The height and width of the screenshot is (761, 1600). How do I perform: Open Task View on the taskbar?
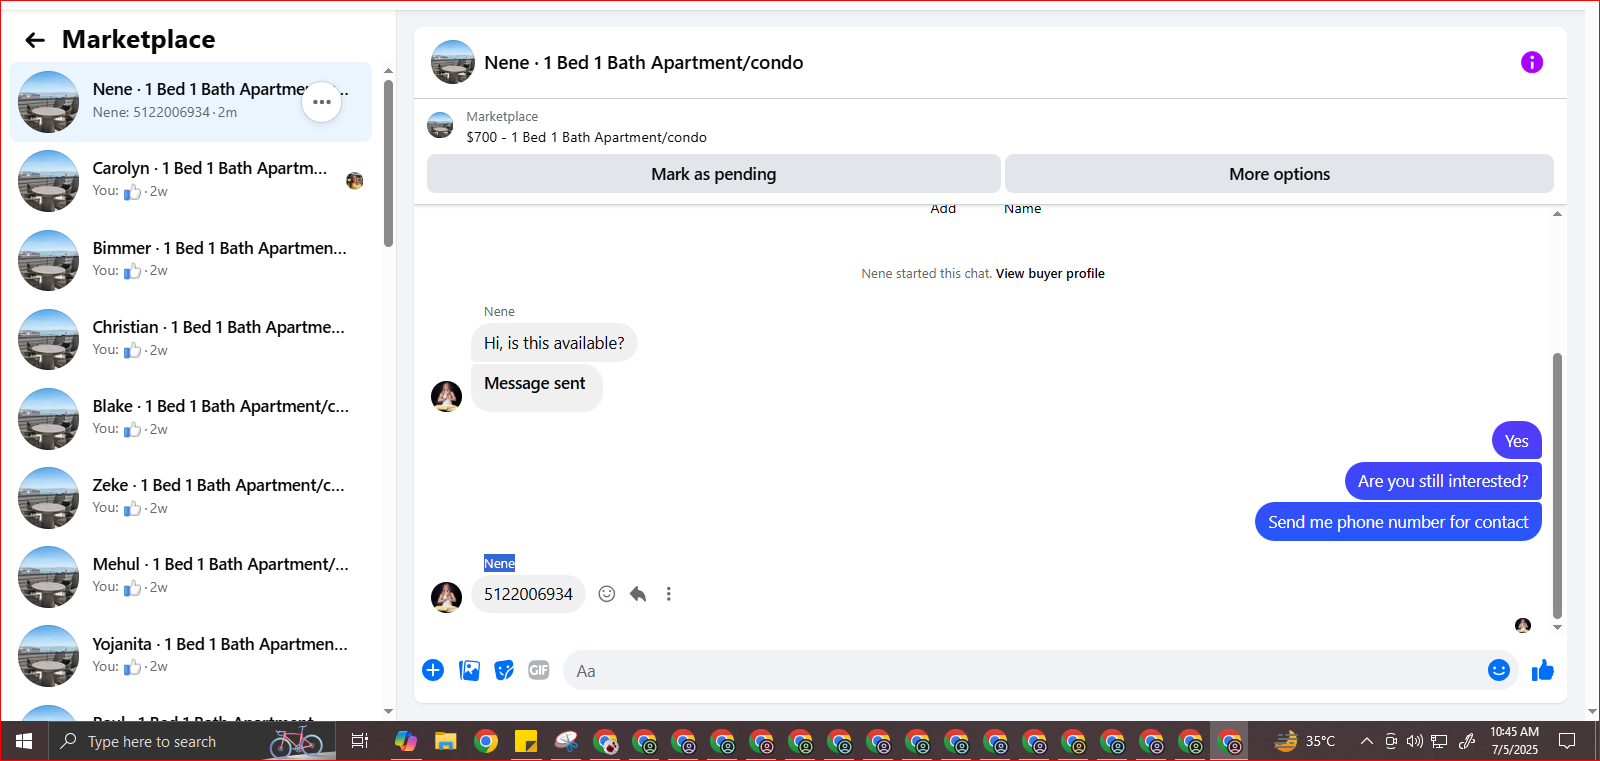point(360,741)
